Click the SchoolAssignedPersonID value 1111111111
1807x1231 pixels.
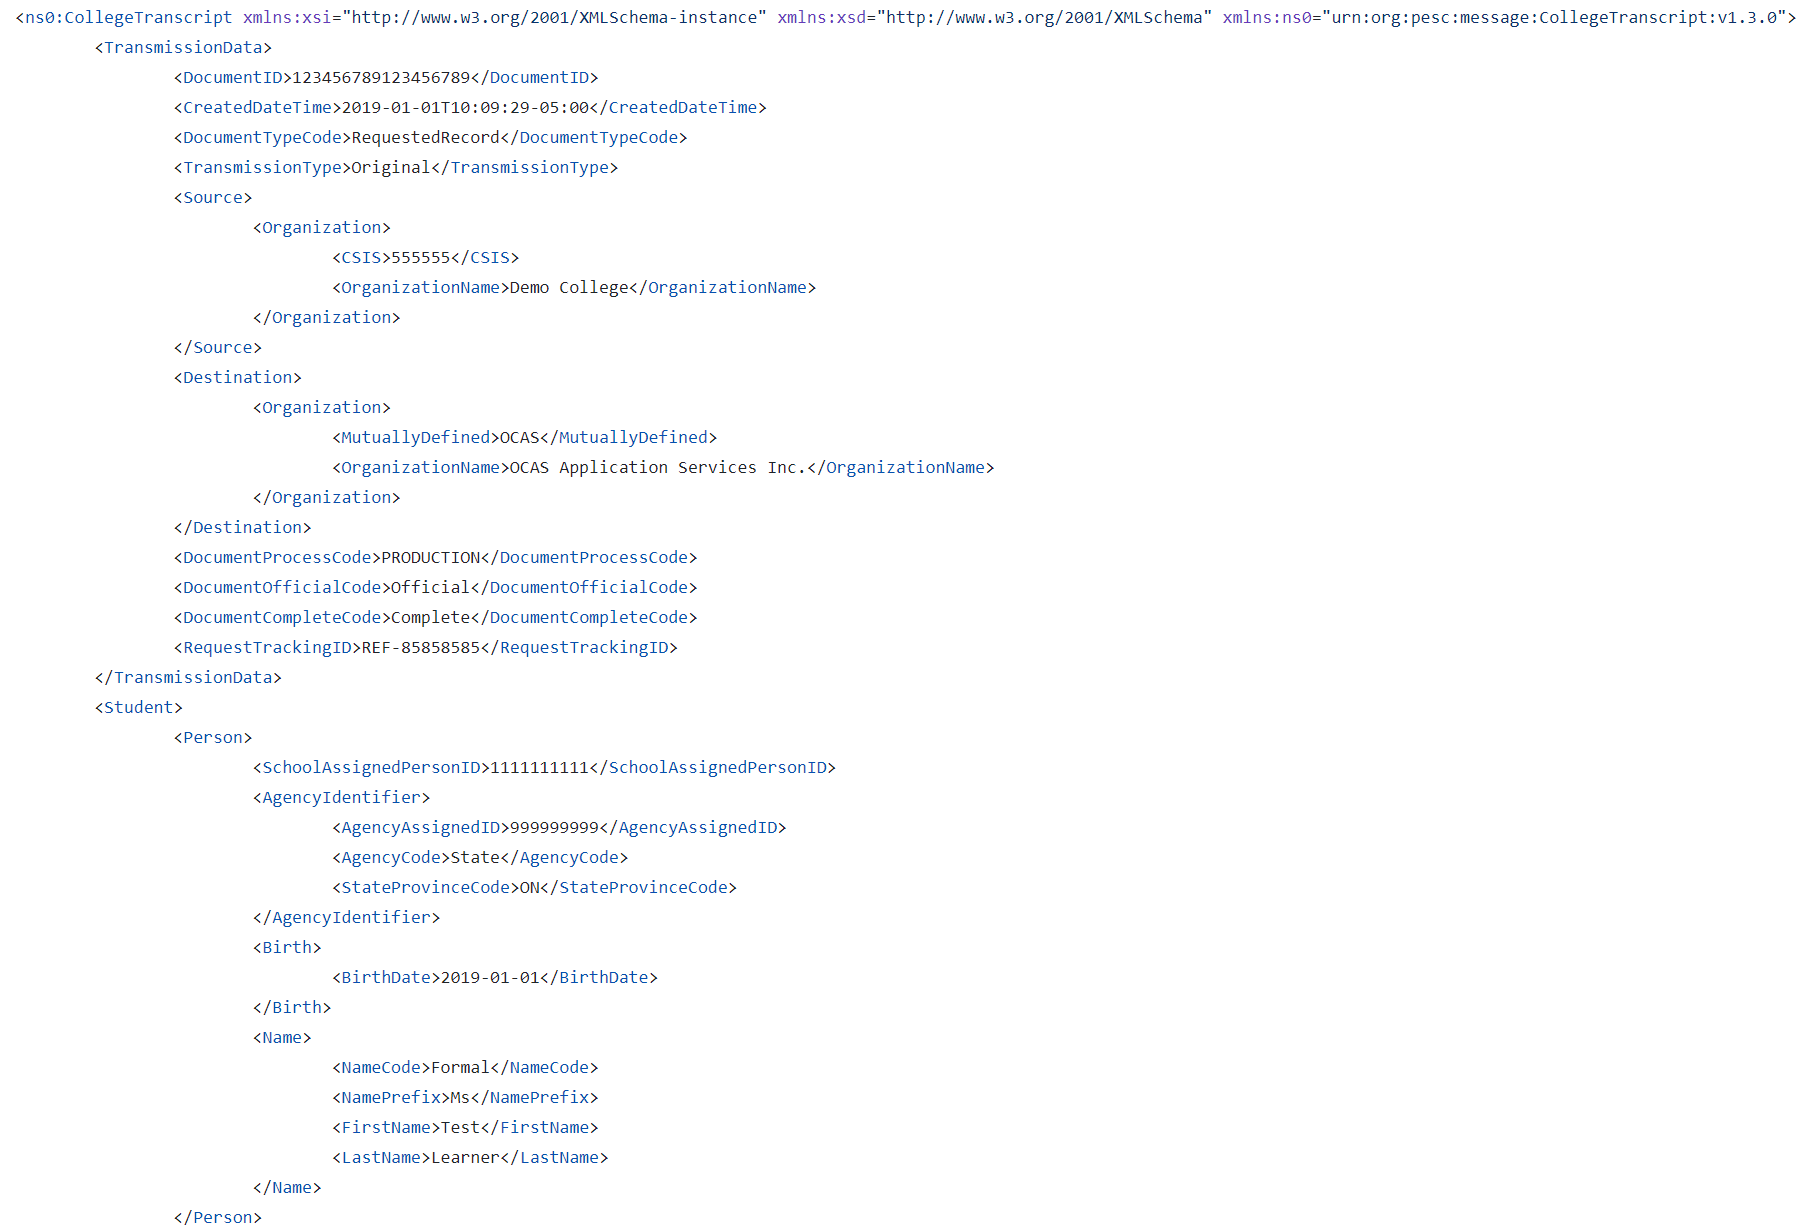point(539,767)
